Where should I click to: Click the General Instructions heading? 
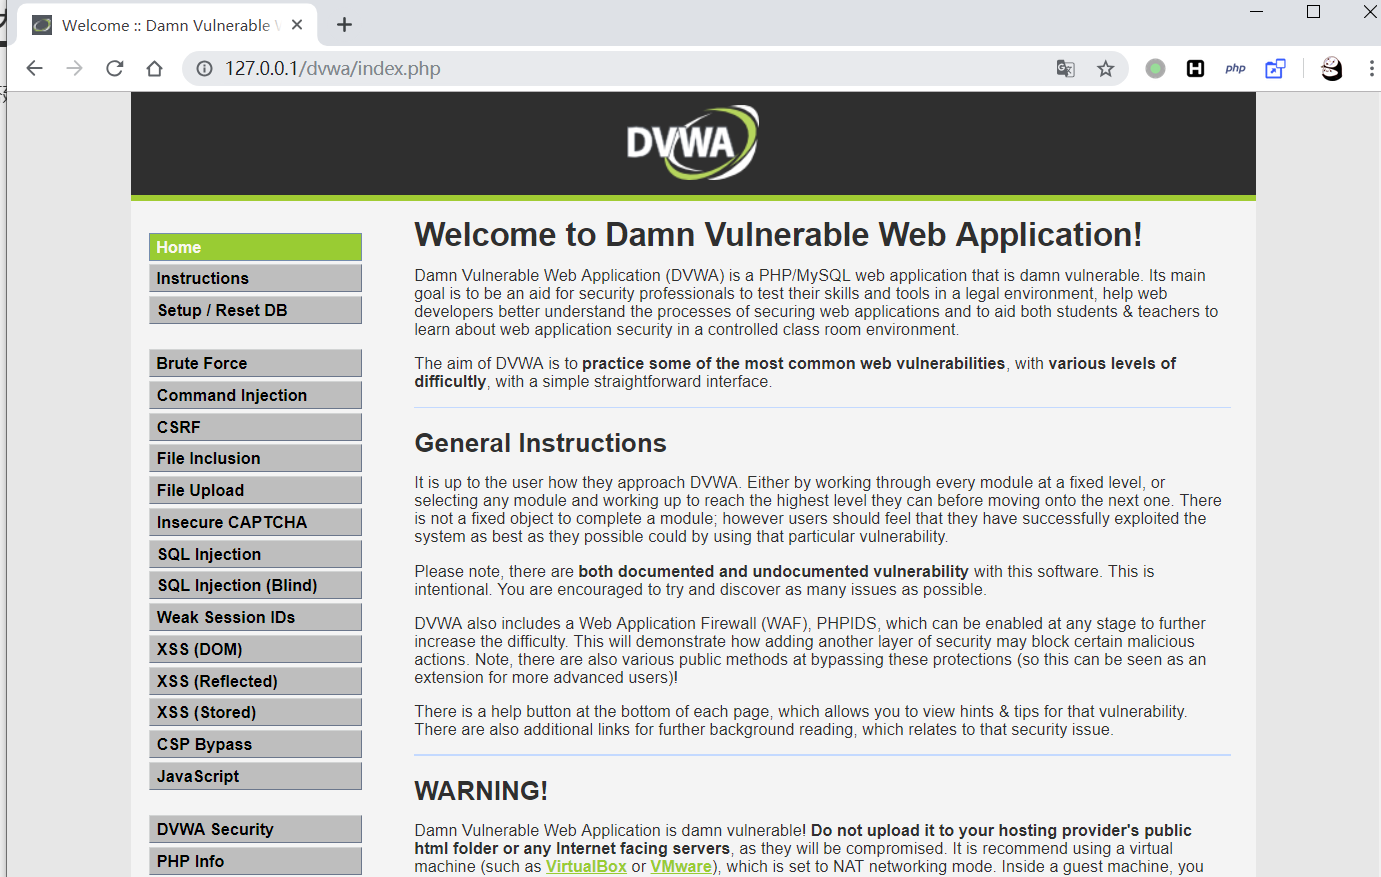coord(540,443)
